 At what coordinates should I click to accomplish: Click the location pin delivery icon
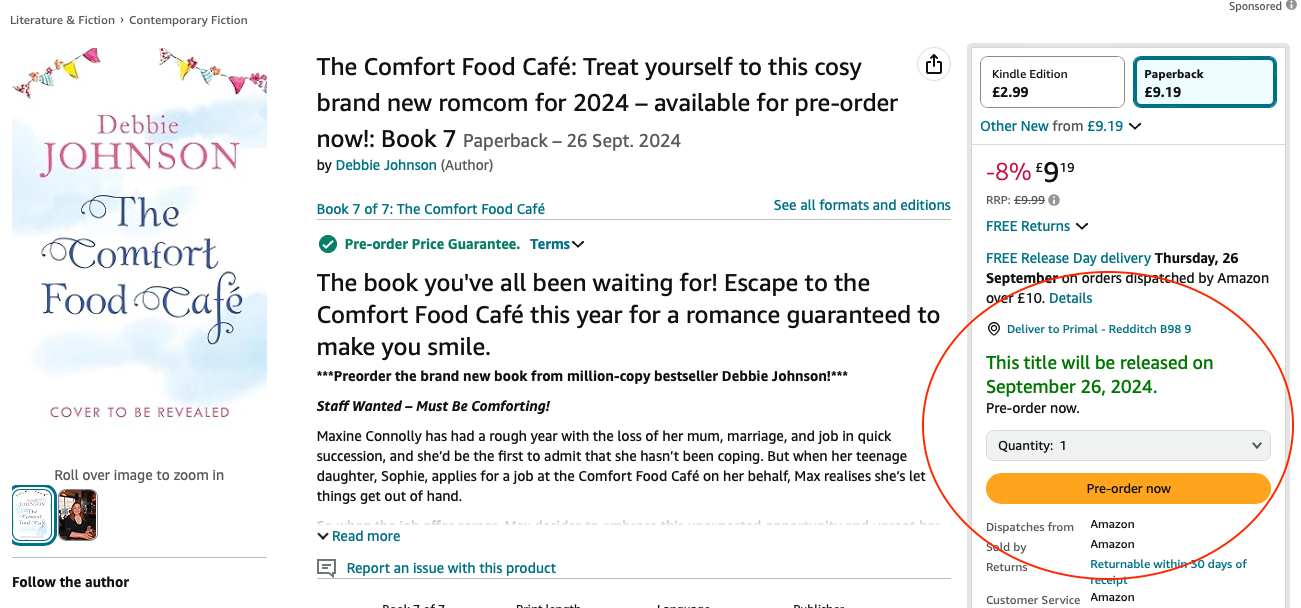click(x=994, y=329)
